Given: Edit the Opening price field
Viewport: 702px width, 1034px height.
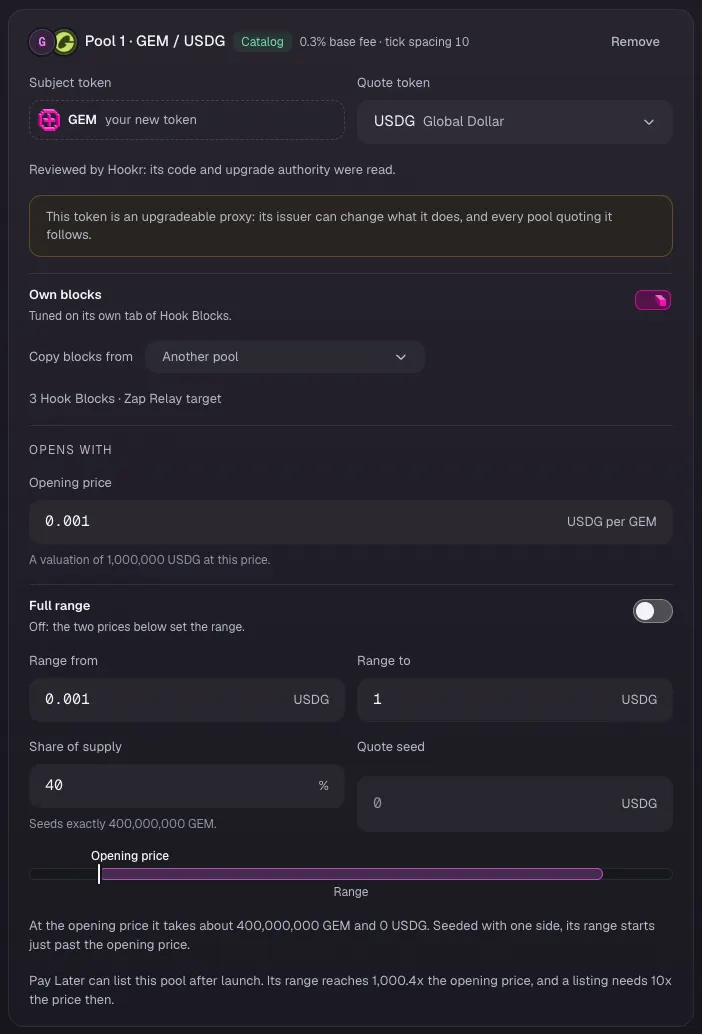Looking at the screenshot, I should click(351, 522).
